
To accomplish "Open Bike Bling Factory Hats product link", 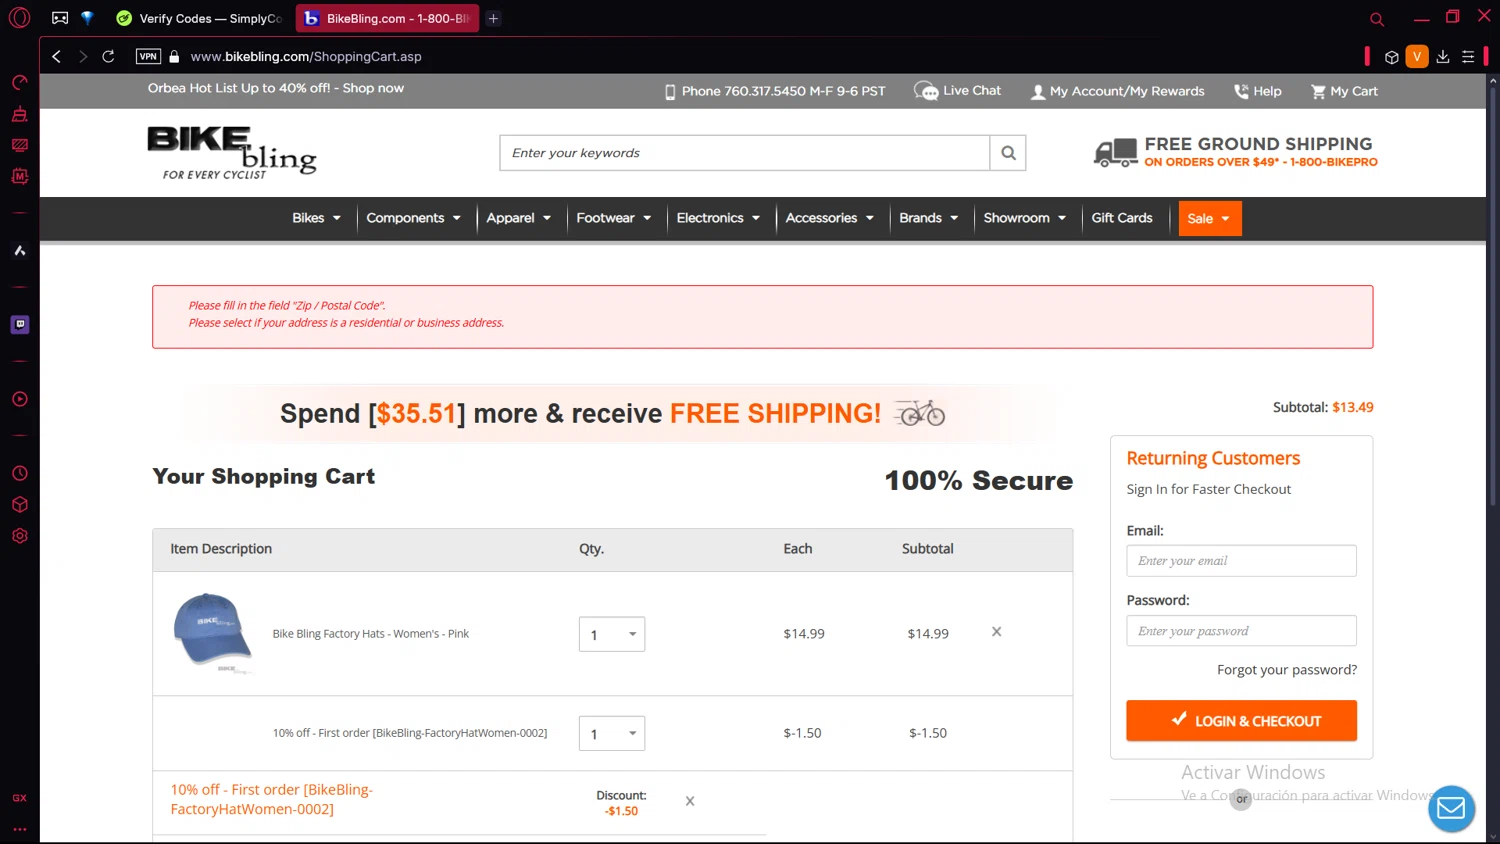I will tap(371, 634).
